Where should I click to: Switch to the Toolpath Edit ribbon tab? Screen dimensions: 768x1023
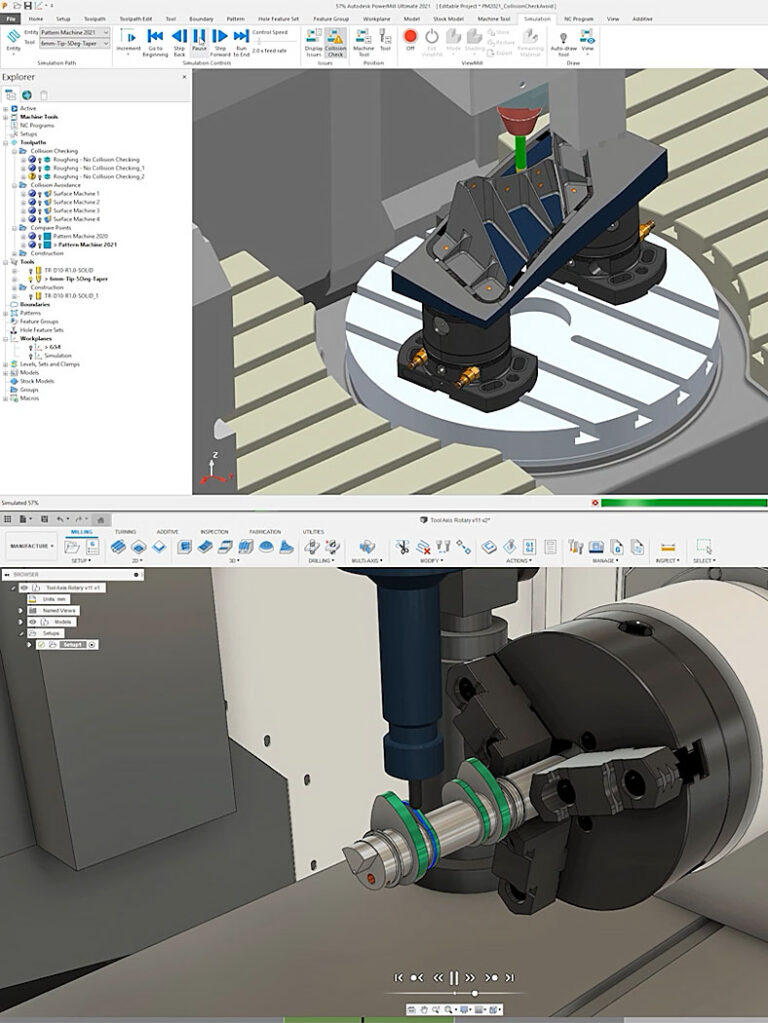pos(135,19)
